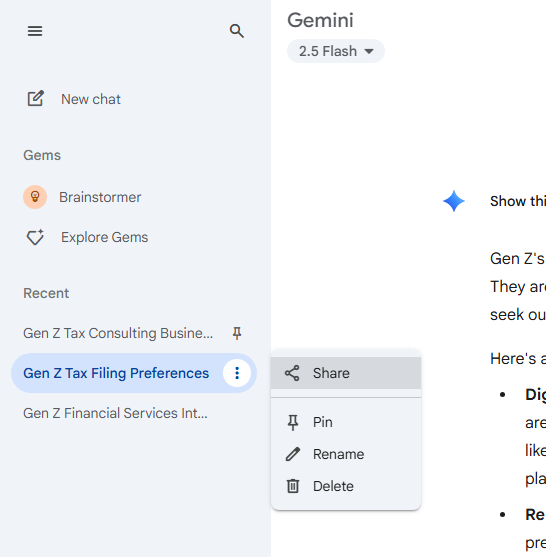Open chat search with the magnifier icon
The height and width of the screenshot is (557, 546).
pyautogui.click(x=237, y=31)
